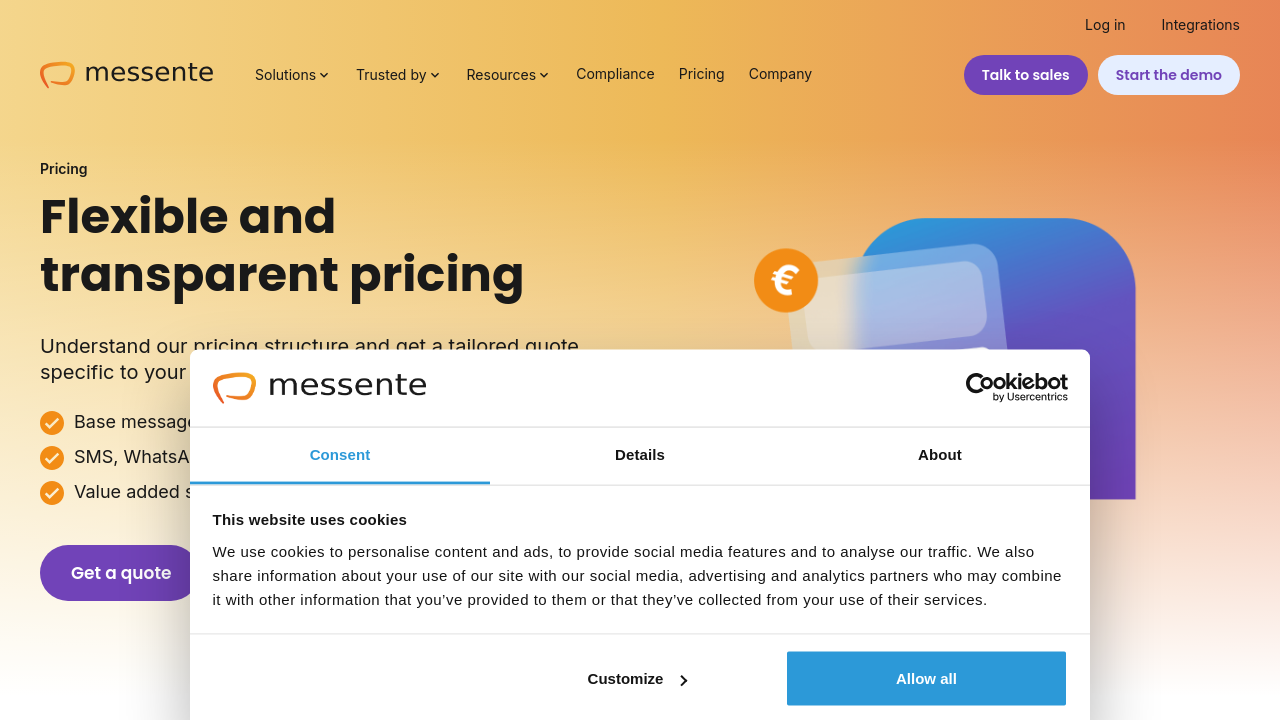Click the Cookiebot by Usercentrics logo
The height and width of the screenshot is (720, 1280).
tap(1016, 387)
